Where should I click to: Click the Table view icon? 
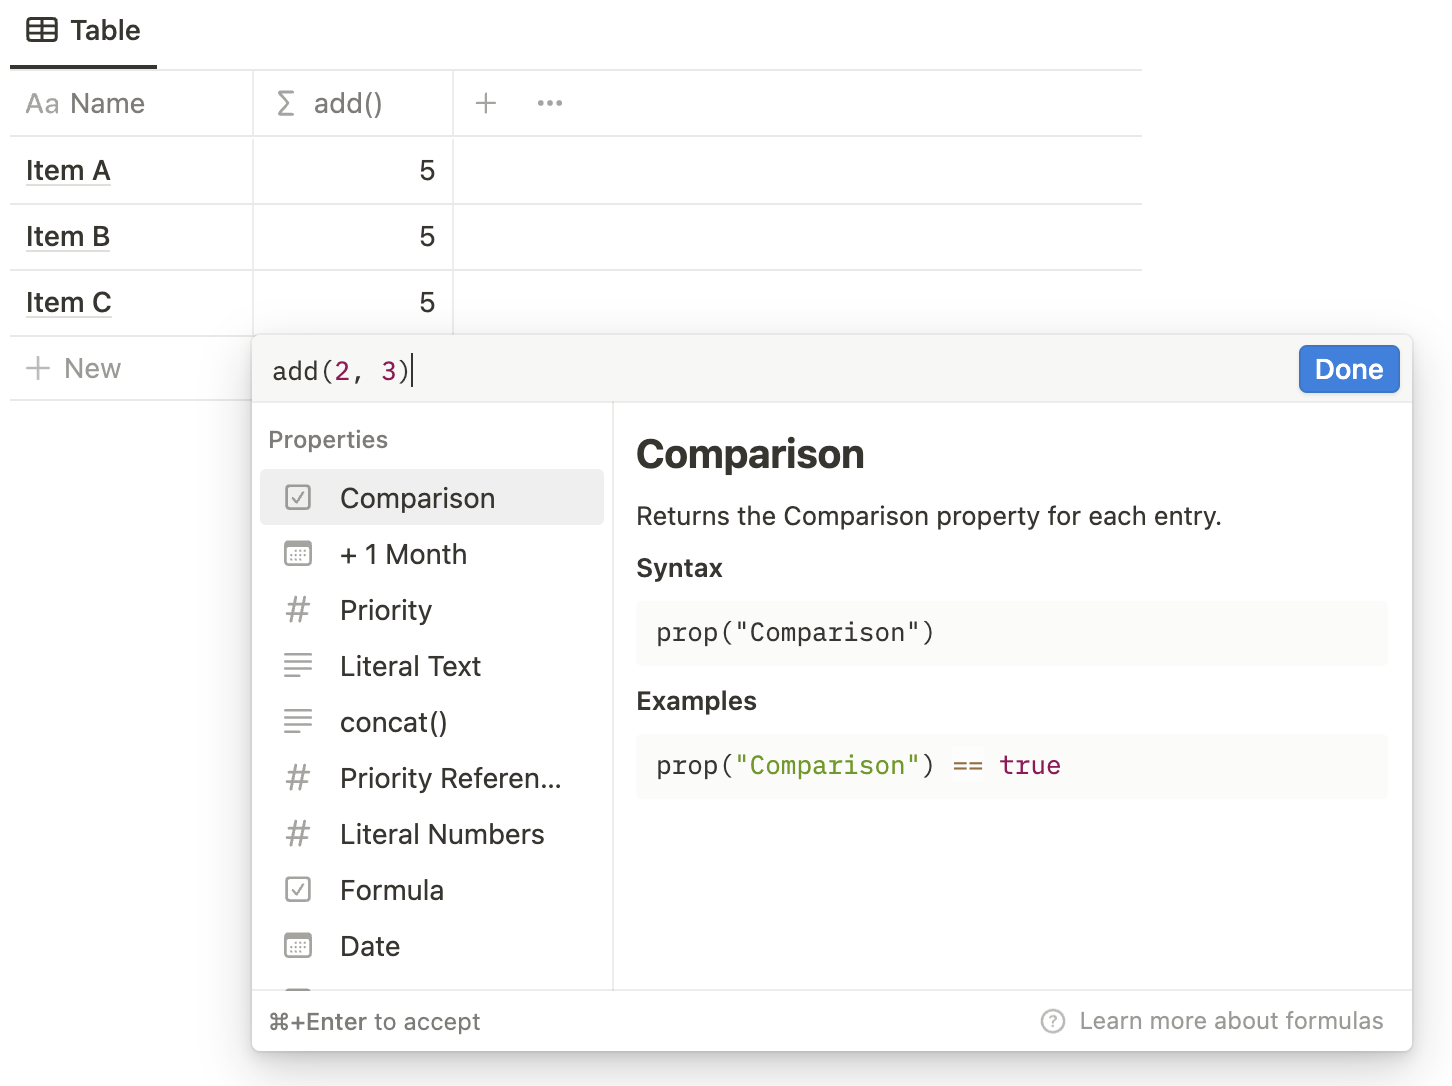tap(42, 29)
